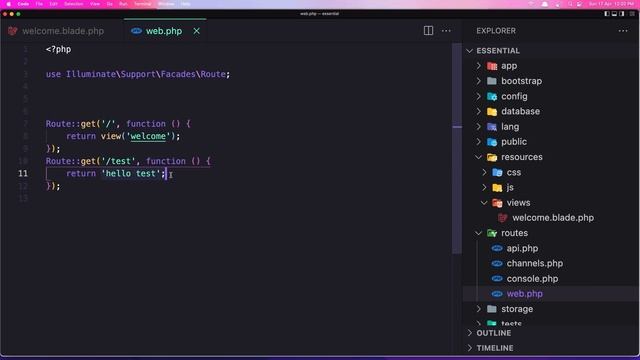Click the 'hello test' string in code
640x360 pixels.
click(131, 173)
